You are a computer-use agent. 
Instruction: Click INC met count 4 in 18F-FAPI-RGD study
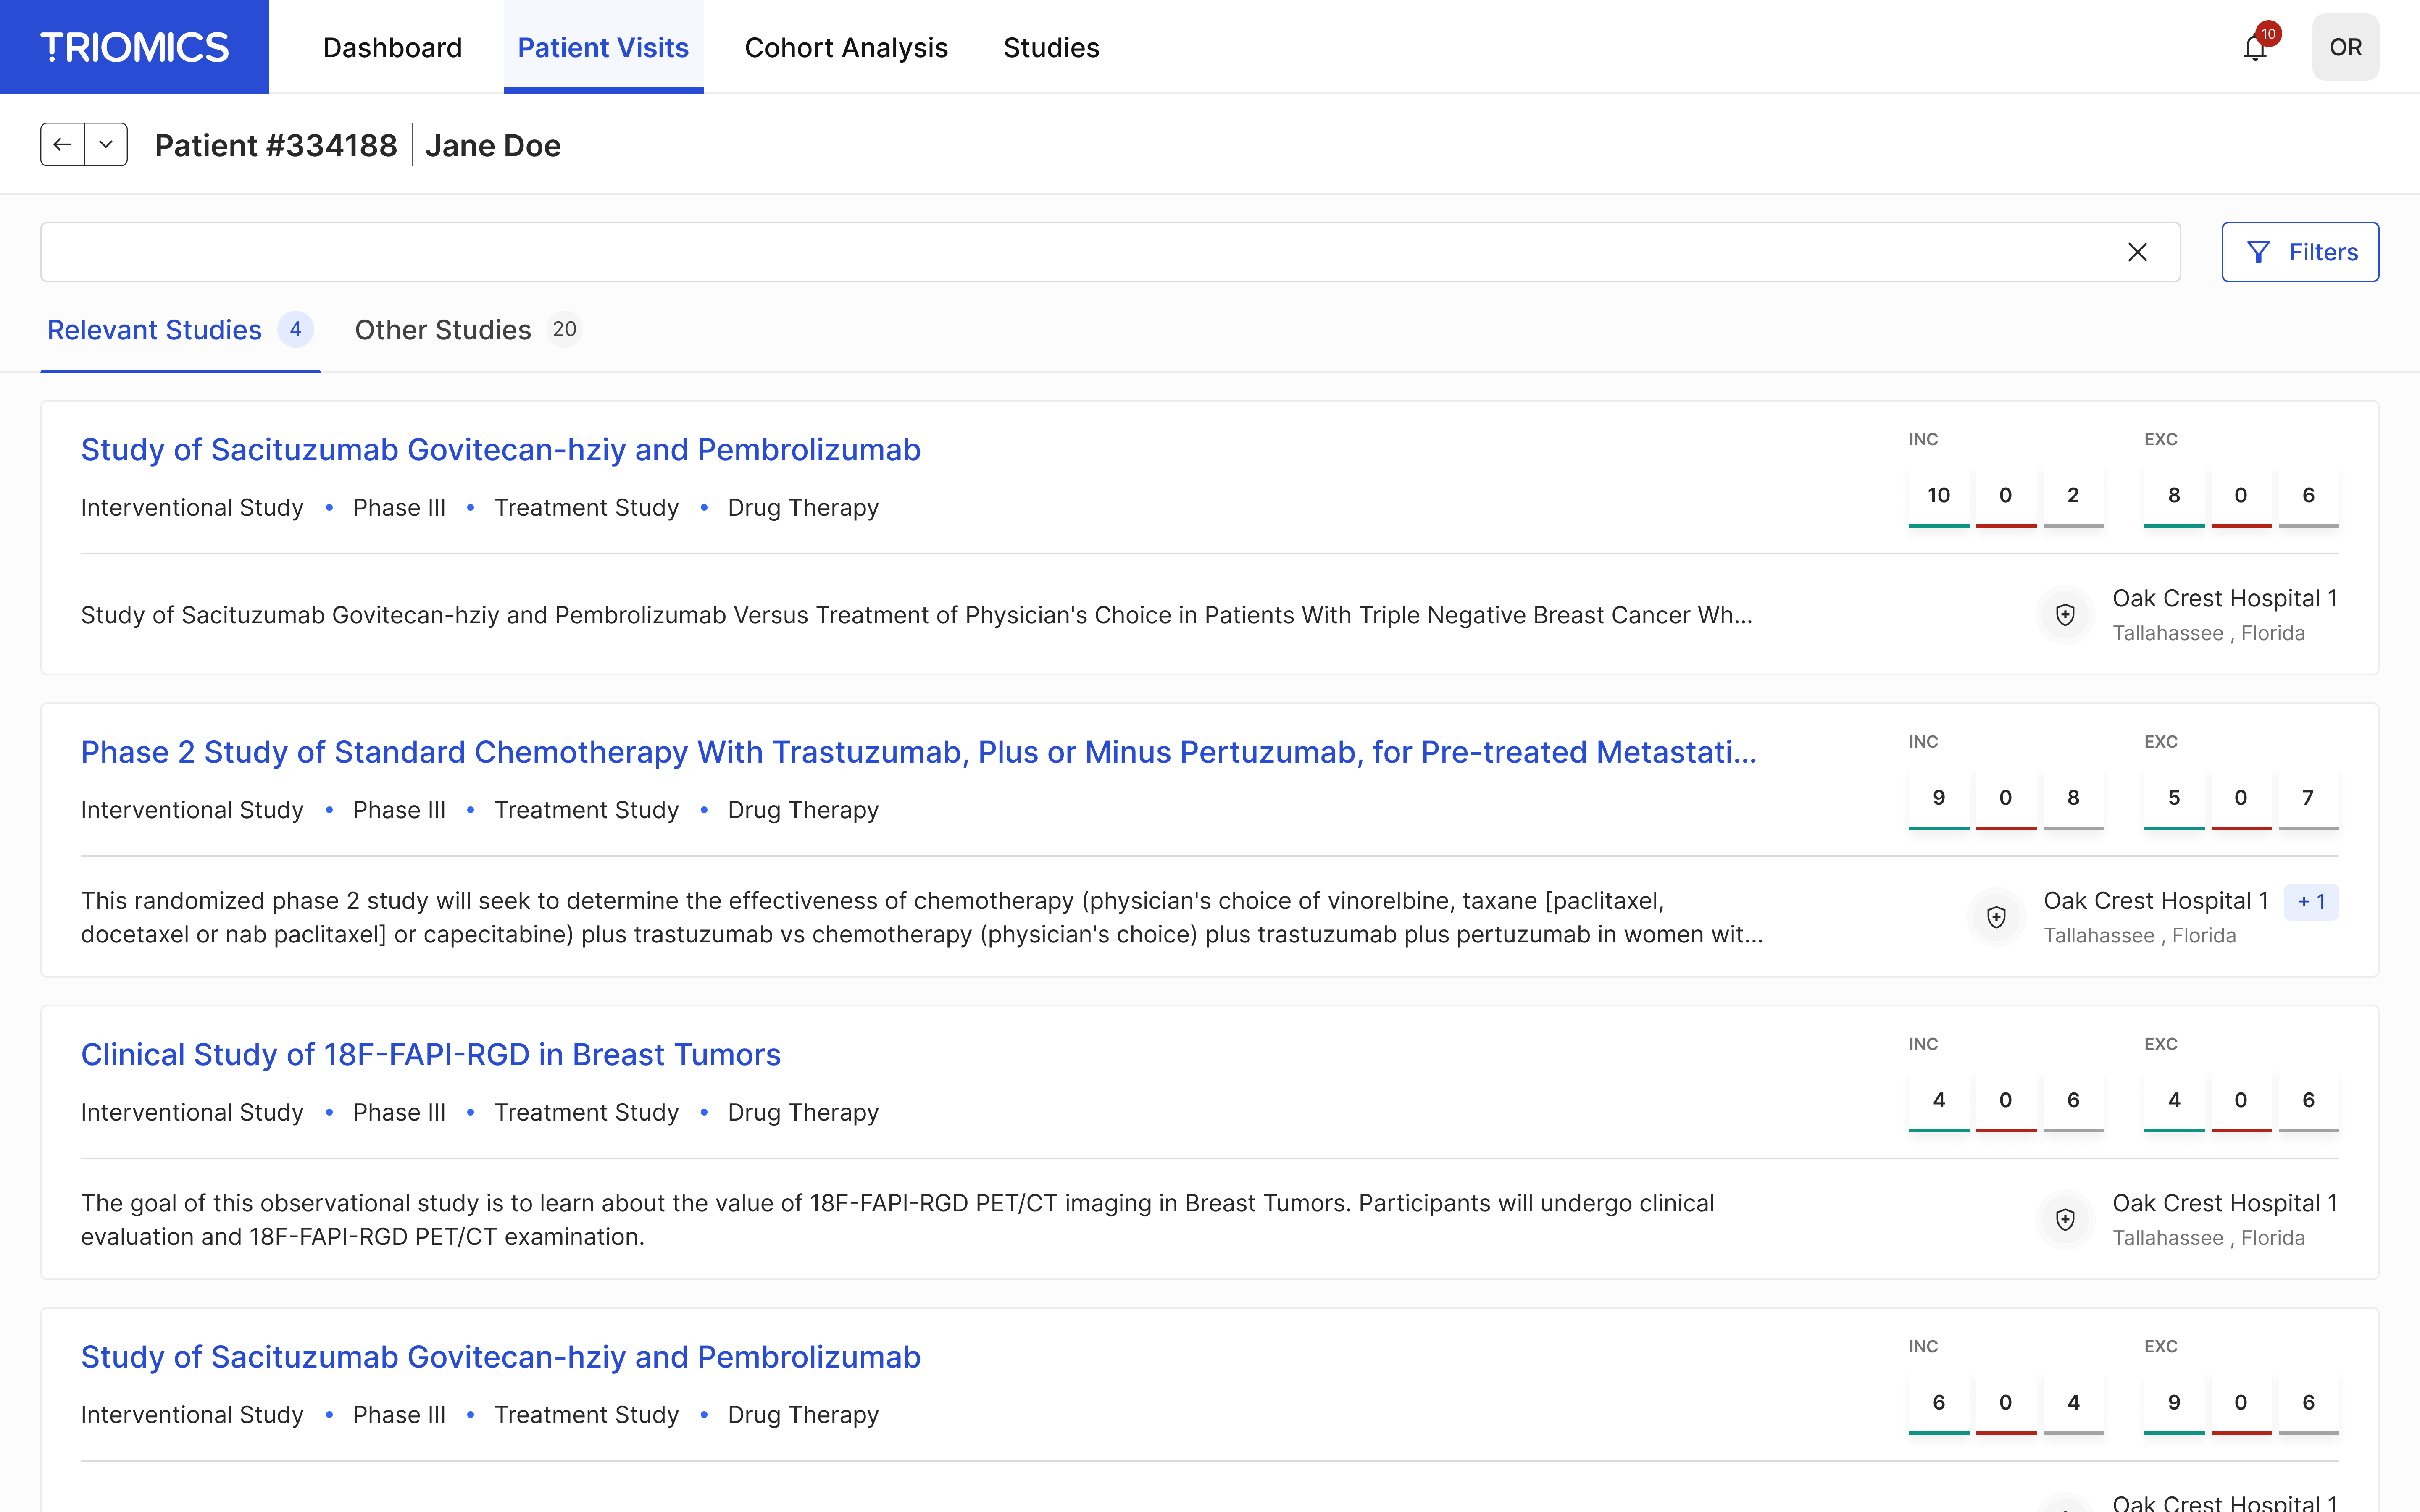(1939, 1100)
